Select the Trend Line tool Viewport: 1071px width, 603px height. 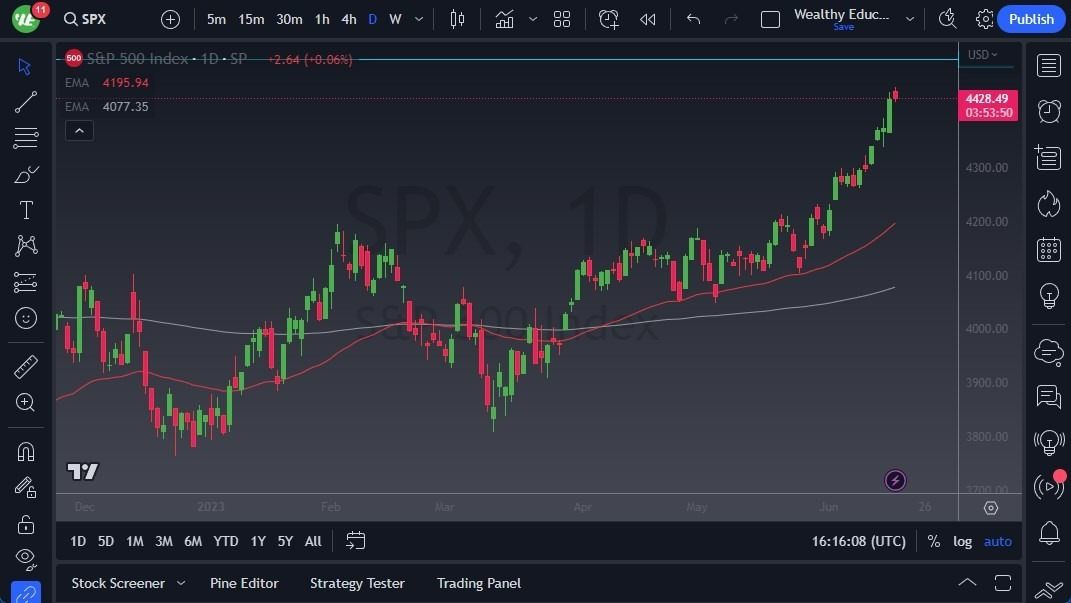[x=26, y=100]
